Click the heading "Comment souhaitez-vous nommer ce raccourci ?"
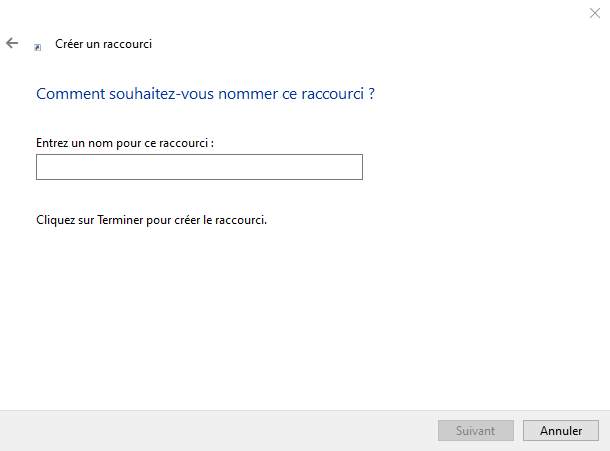610x451 pixels. click(205, 94)
